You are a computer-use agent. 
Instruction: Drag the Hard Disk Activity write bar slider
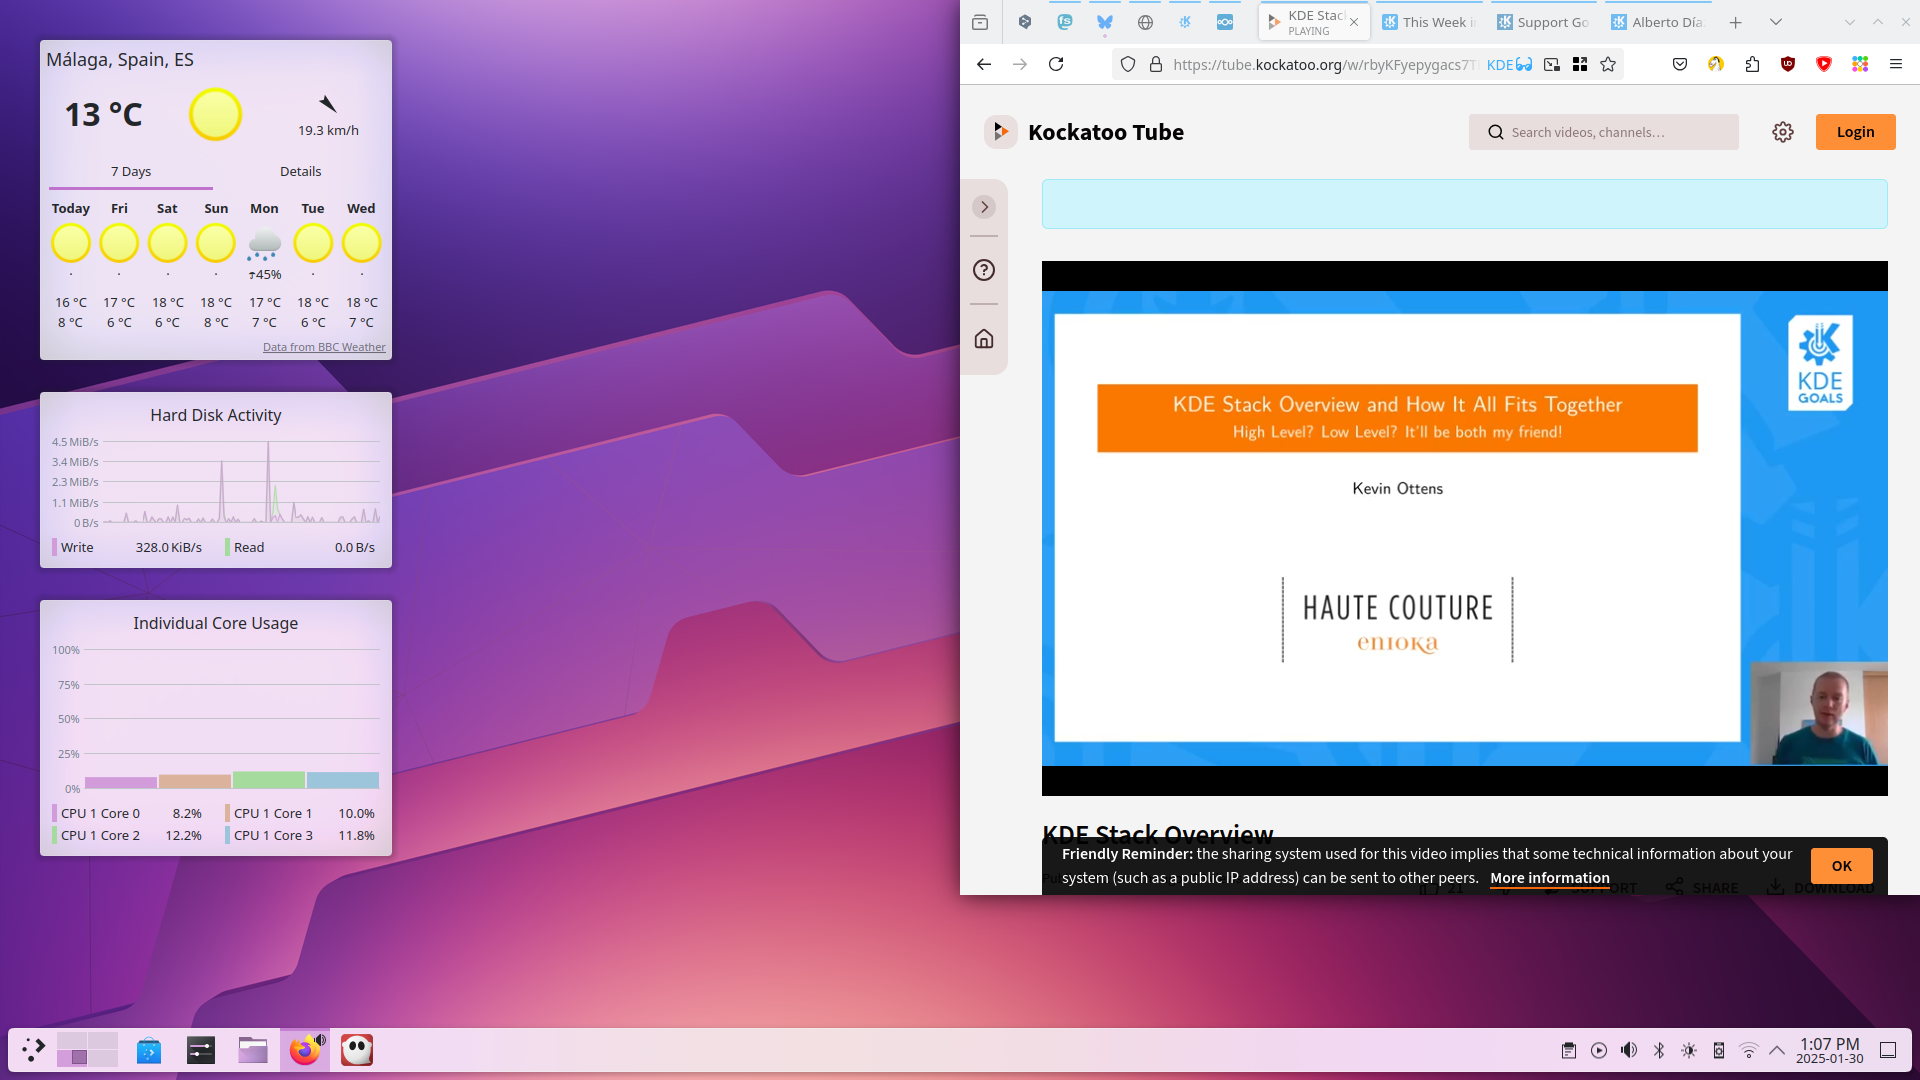[53, 546]
